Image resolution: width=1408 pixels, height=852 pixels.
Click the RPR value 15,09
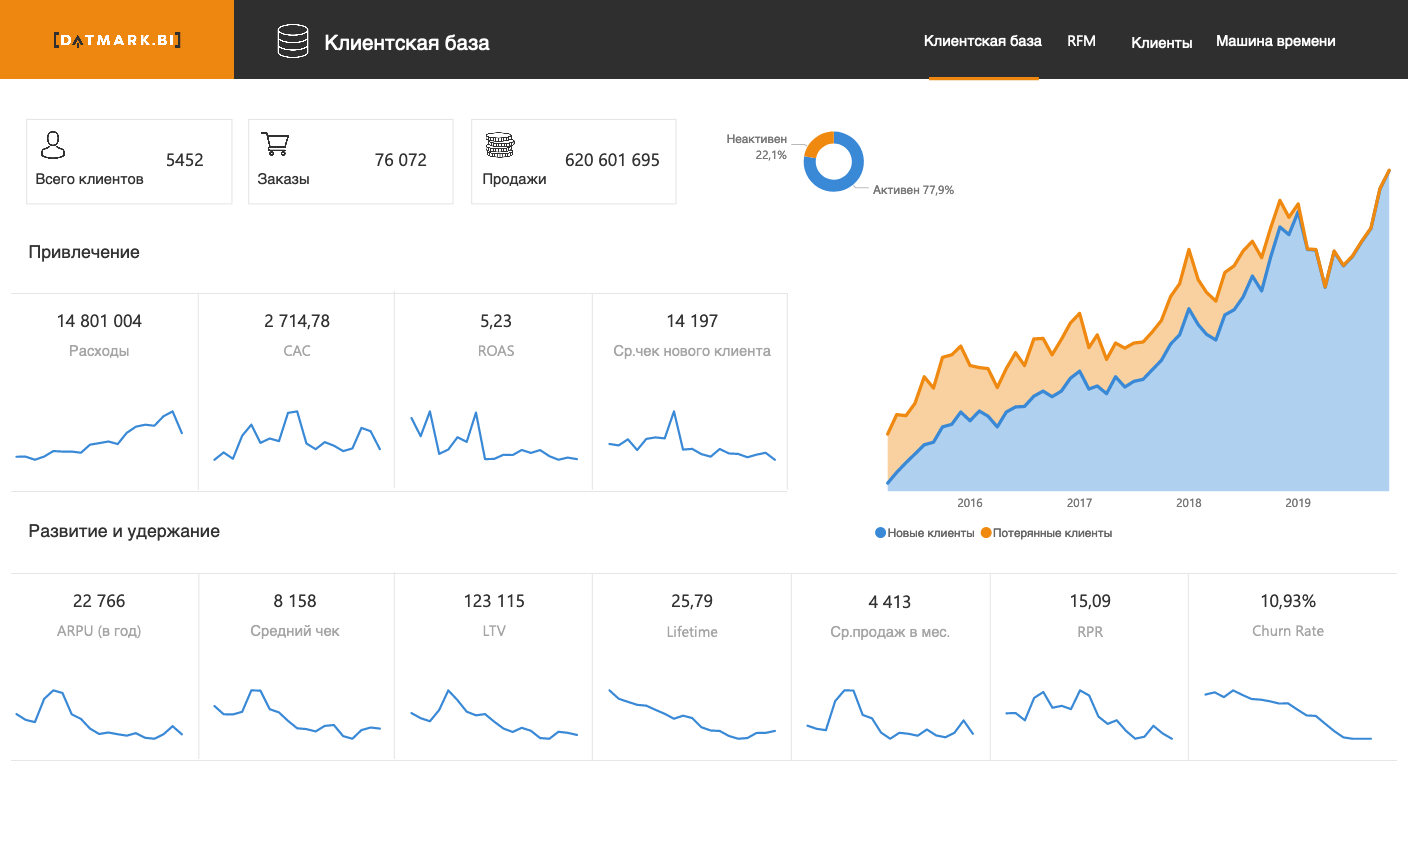click(x=1090, y=601)
